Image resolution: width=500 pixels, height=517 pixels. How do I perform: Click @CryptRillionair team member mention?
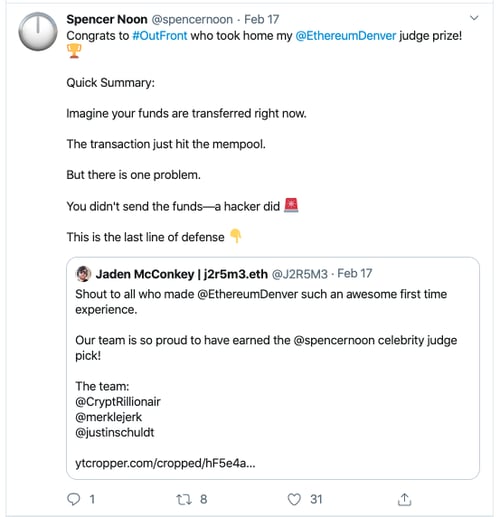[118, 402]
